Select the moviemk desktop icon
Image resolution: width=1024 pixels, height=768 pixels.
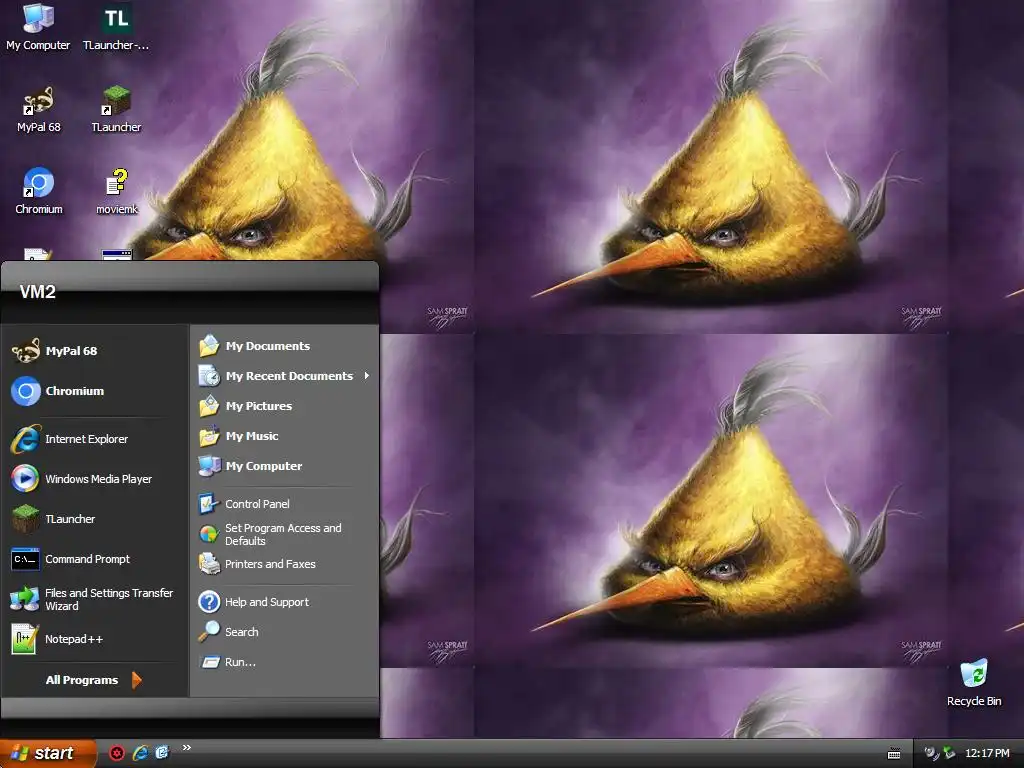point(117,191)
